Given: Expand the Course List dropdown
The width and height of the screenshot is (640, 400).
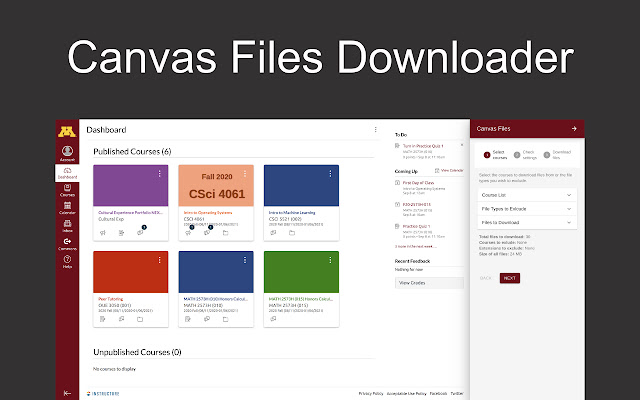Looking at the screenshot, I should point(527,195).
